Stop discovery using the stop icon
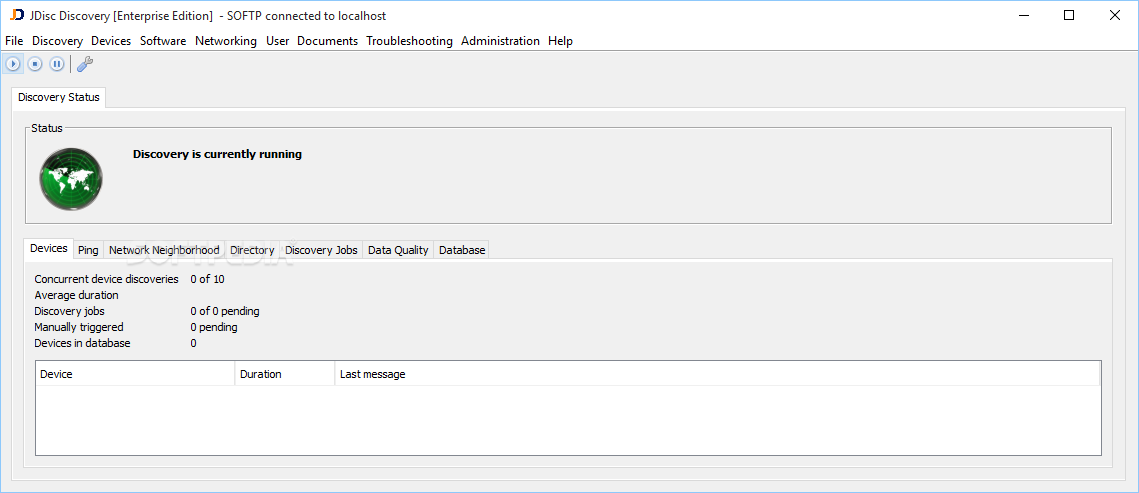 [35, 64]
